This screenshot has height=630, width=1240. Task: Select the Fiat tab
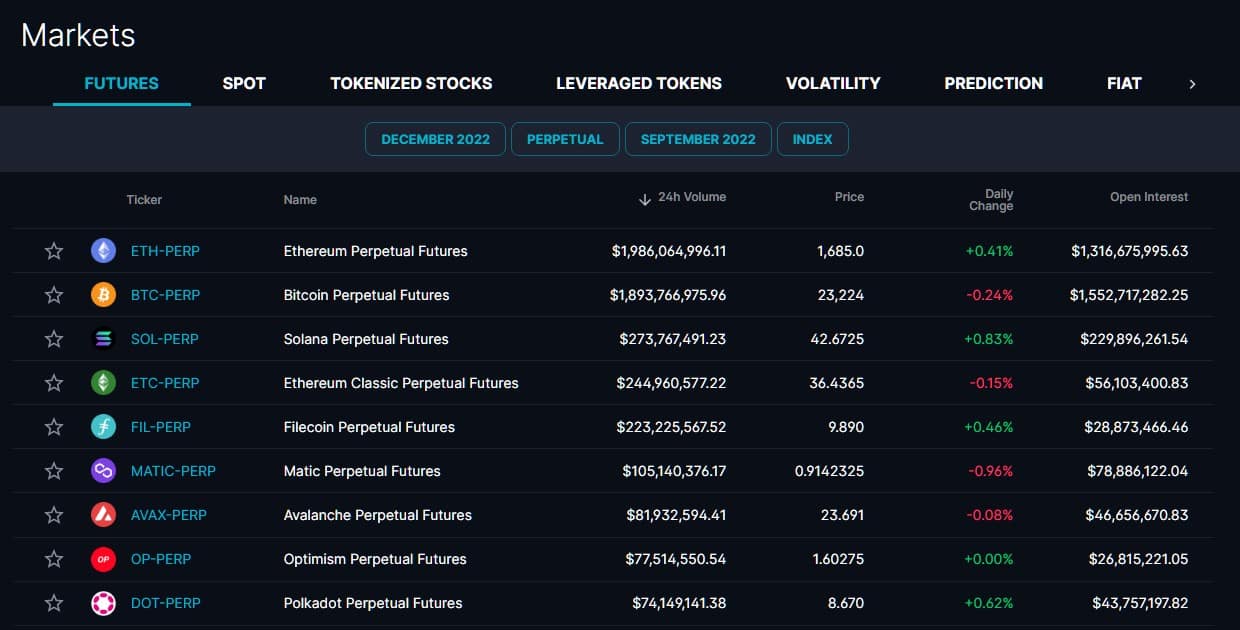point(1124,83)
